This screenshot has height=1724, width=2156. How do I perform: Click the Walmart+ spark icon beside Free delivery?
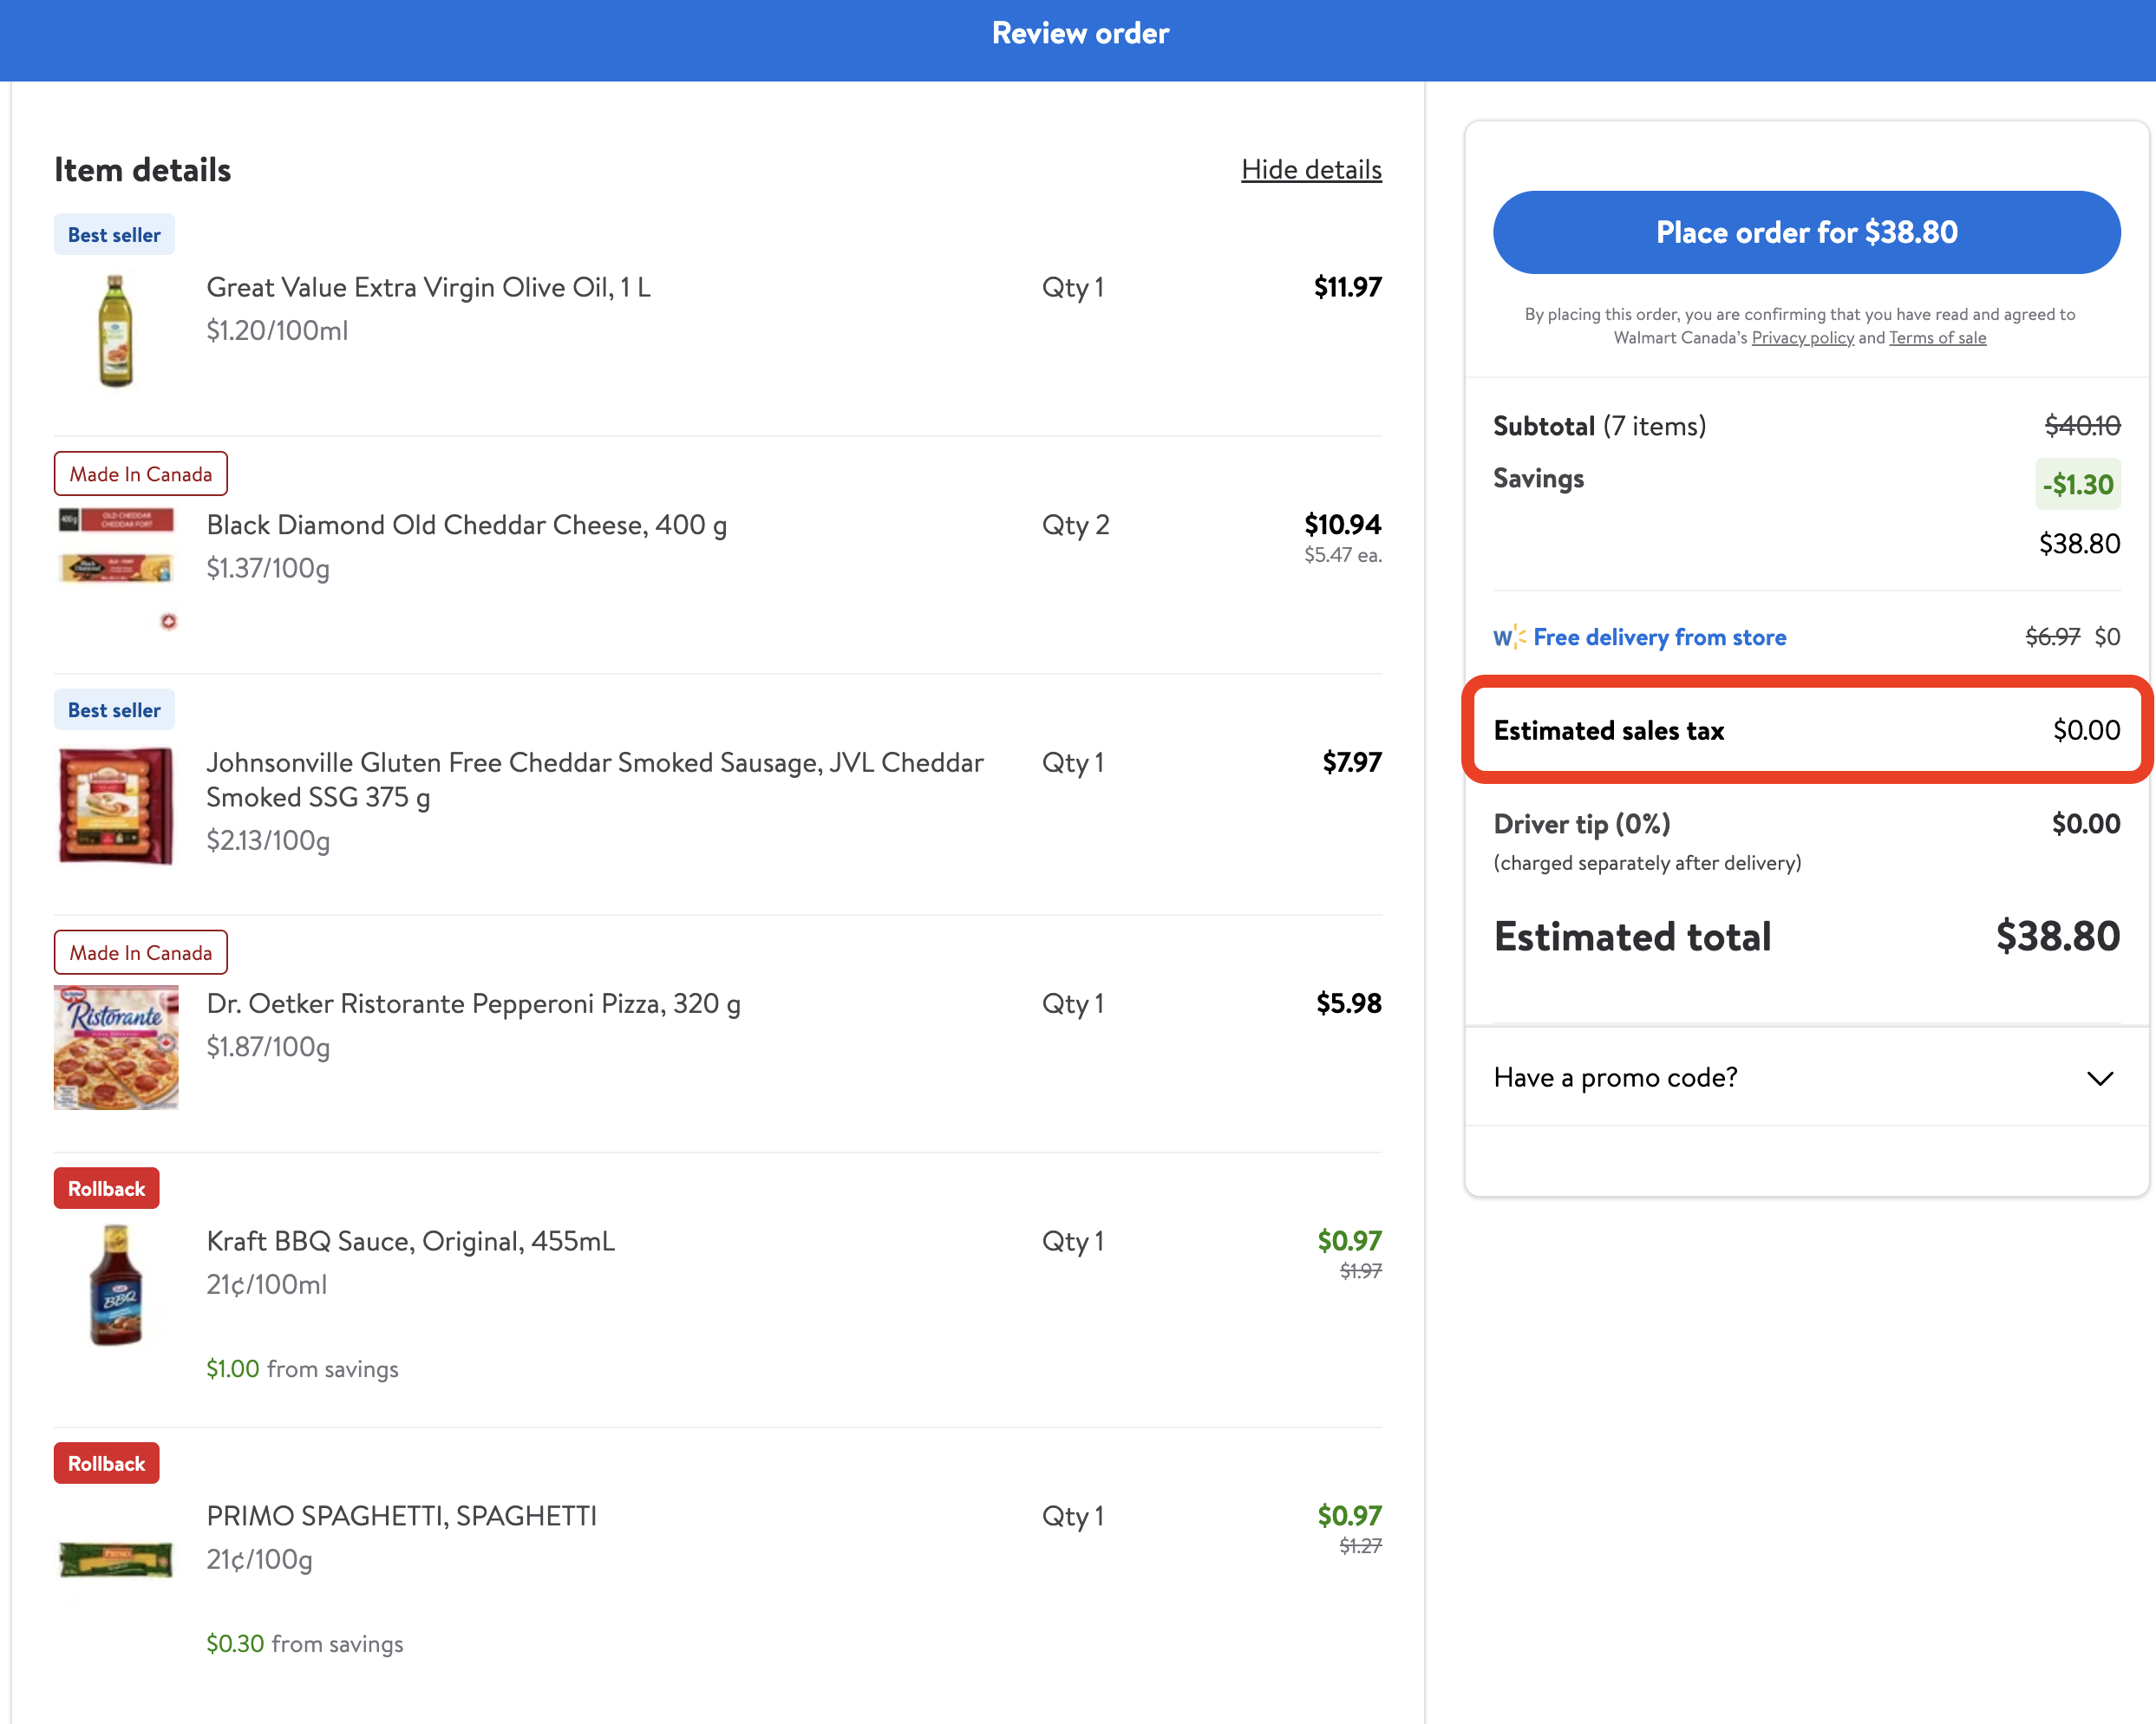pyautogui.click(x=1509, y=637)
